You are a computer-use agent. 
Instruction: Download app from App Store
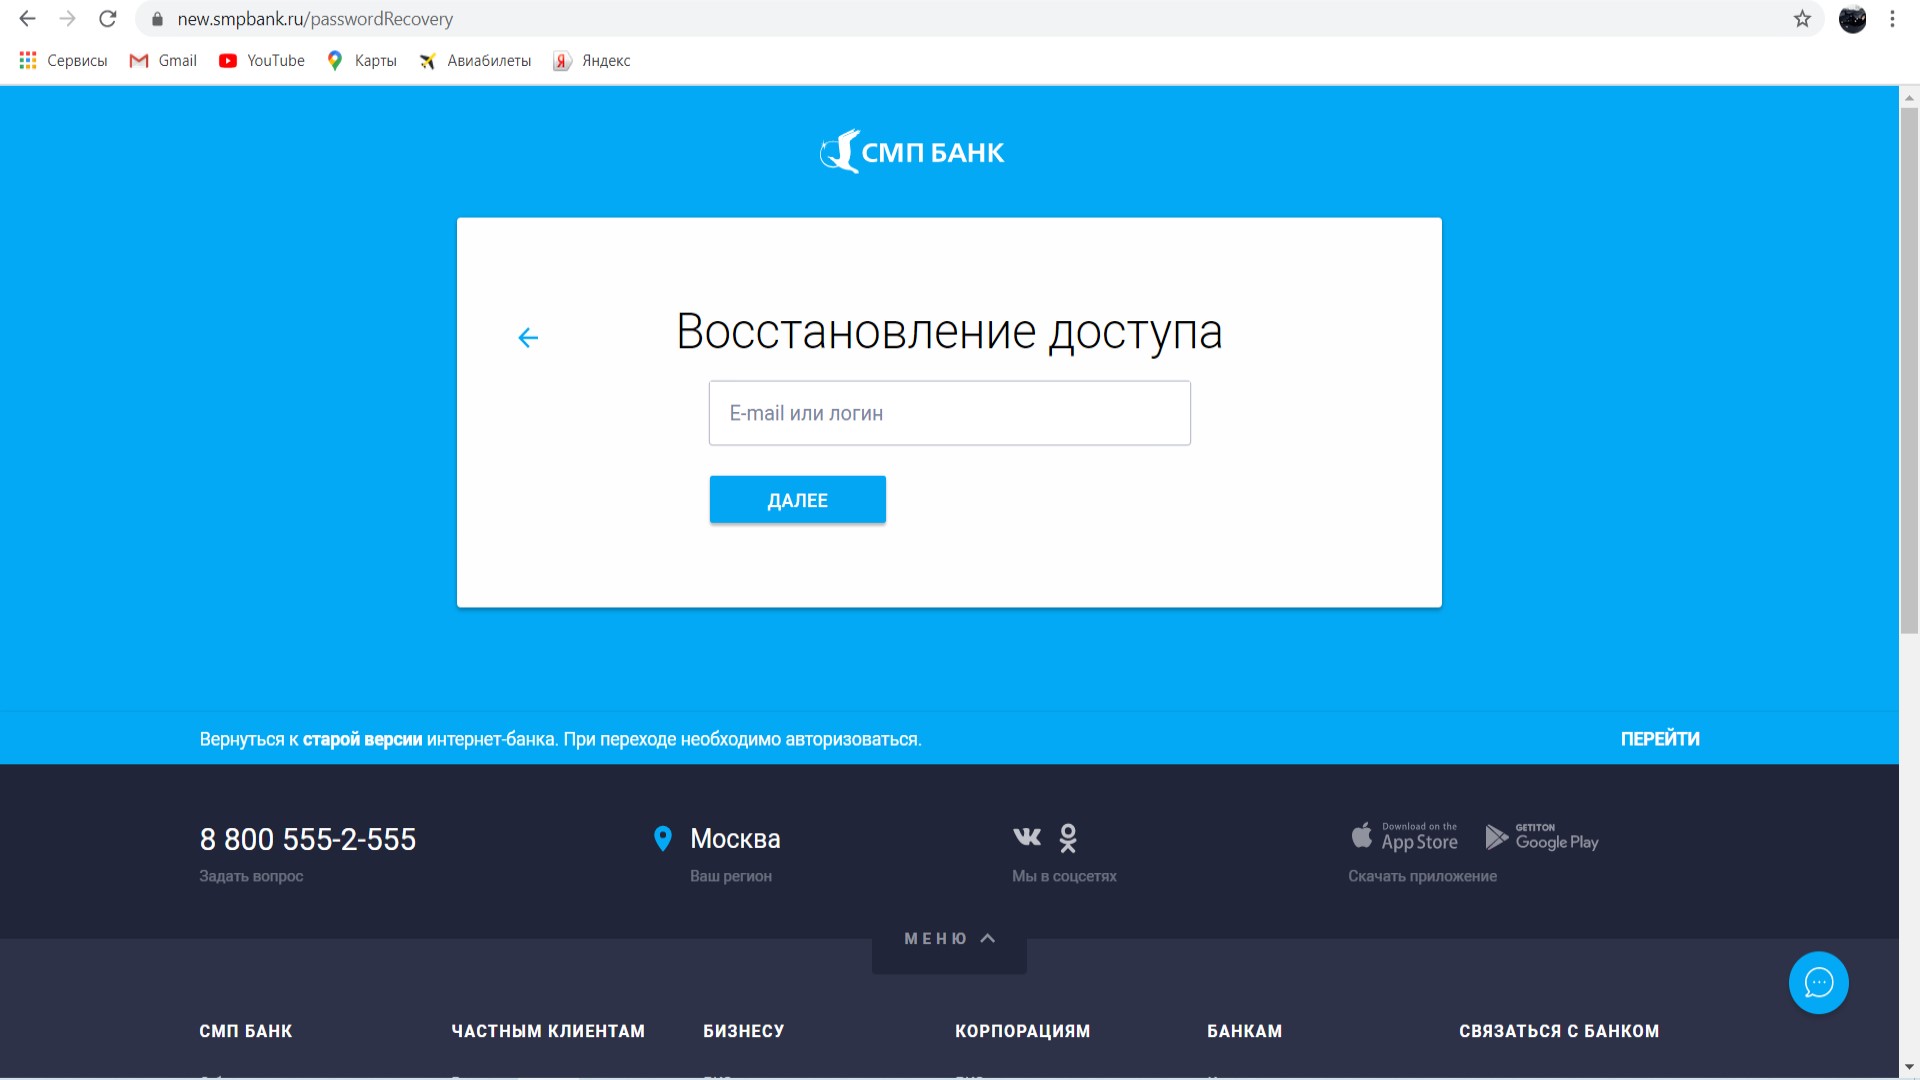point(1404,837)
